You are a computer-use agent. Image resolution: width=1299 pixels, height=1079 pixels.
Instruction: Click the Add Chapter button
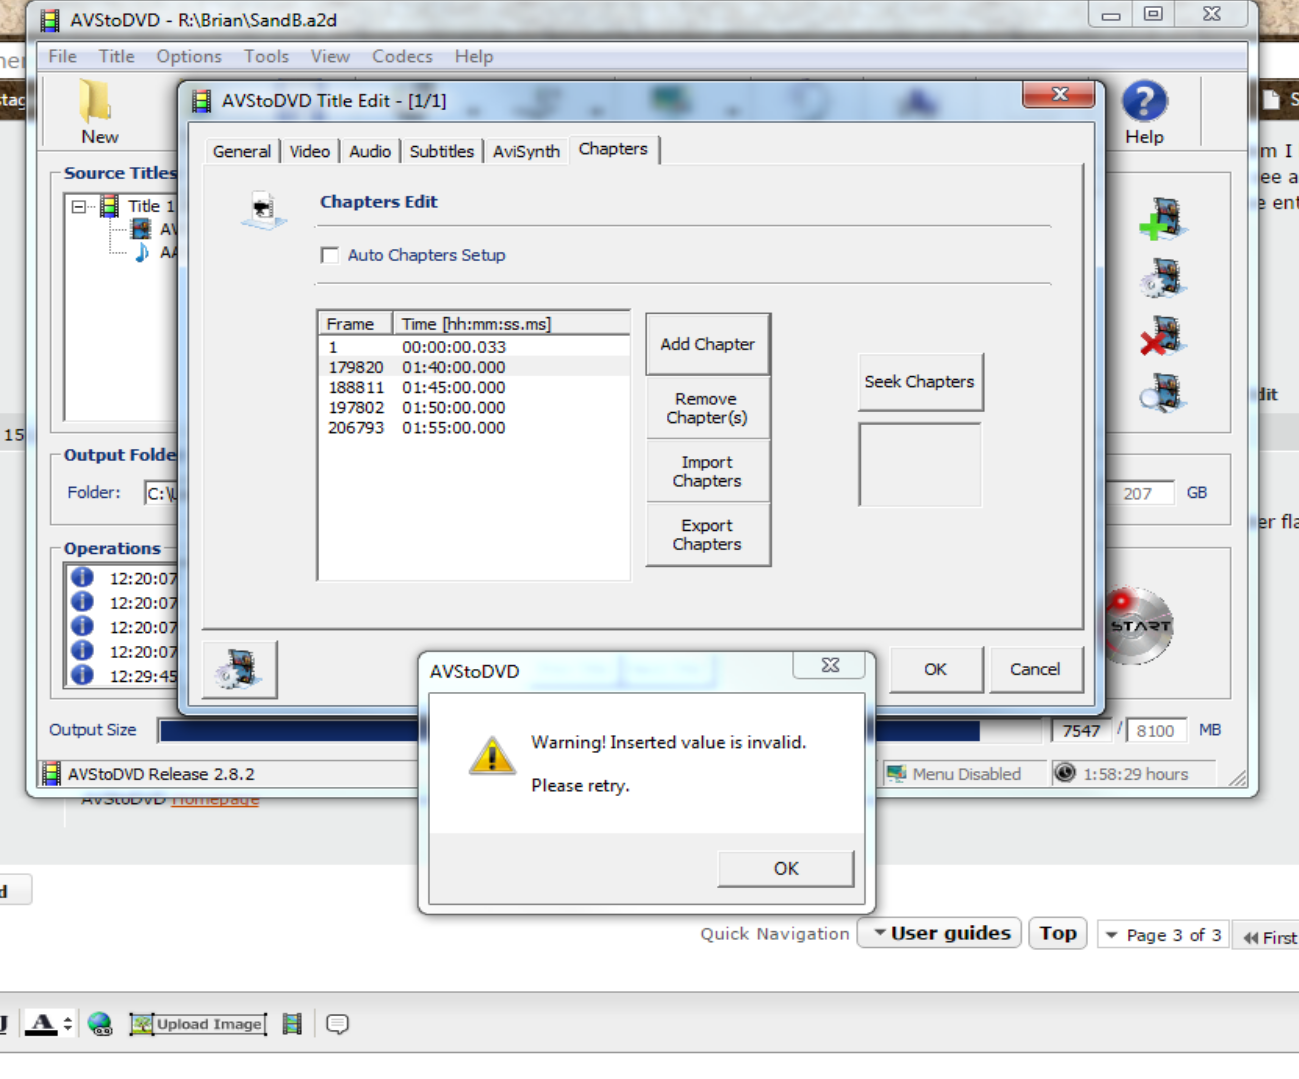[708, 344]
